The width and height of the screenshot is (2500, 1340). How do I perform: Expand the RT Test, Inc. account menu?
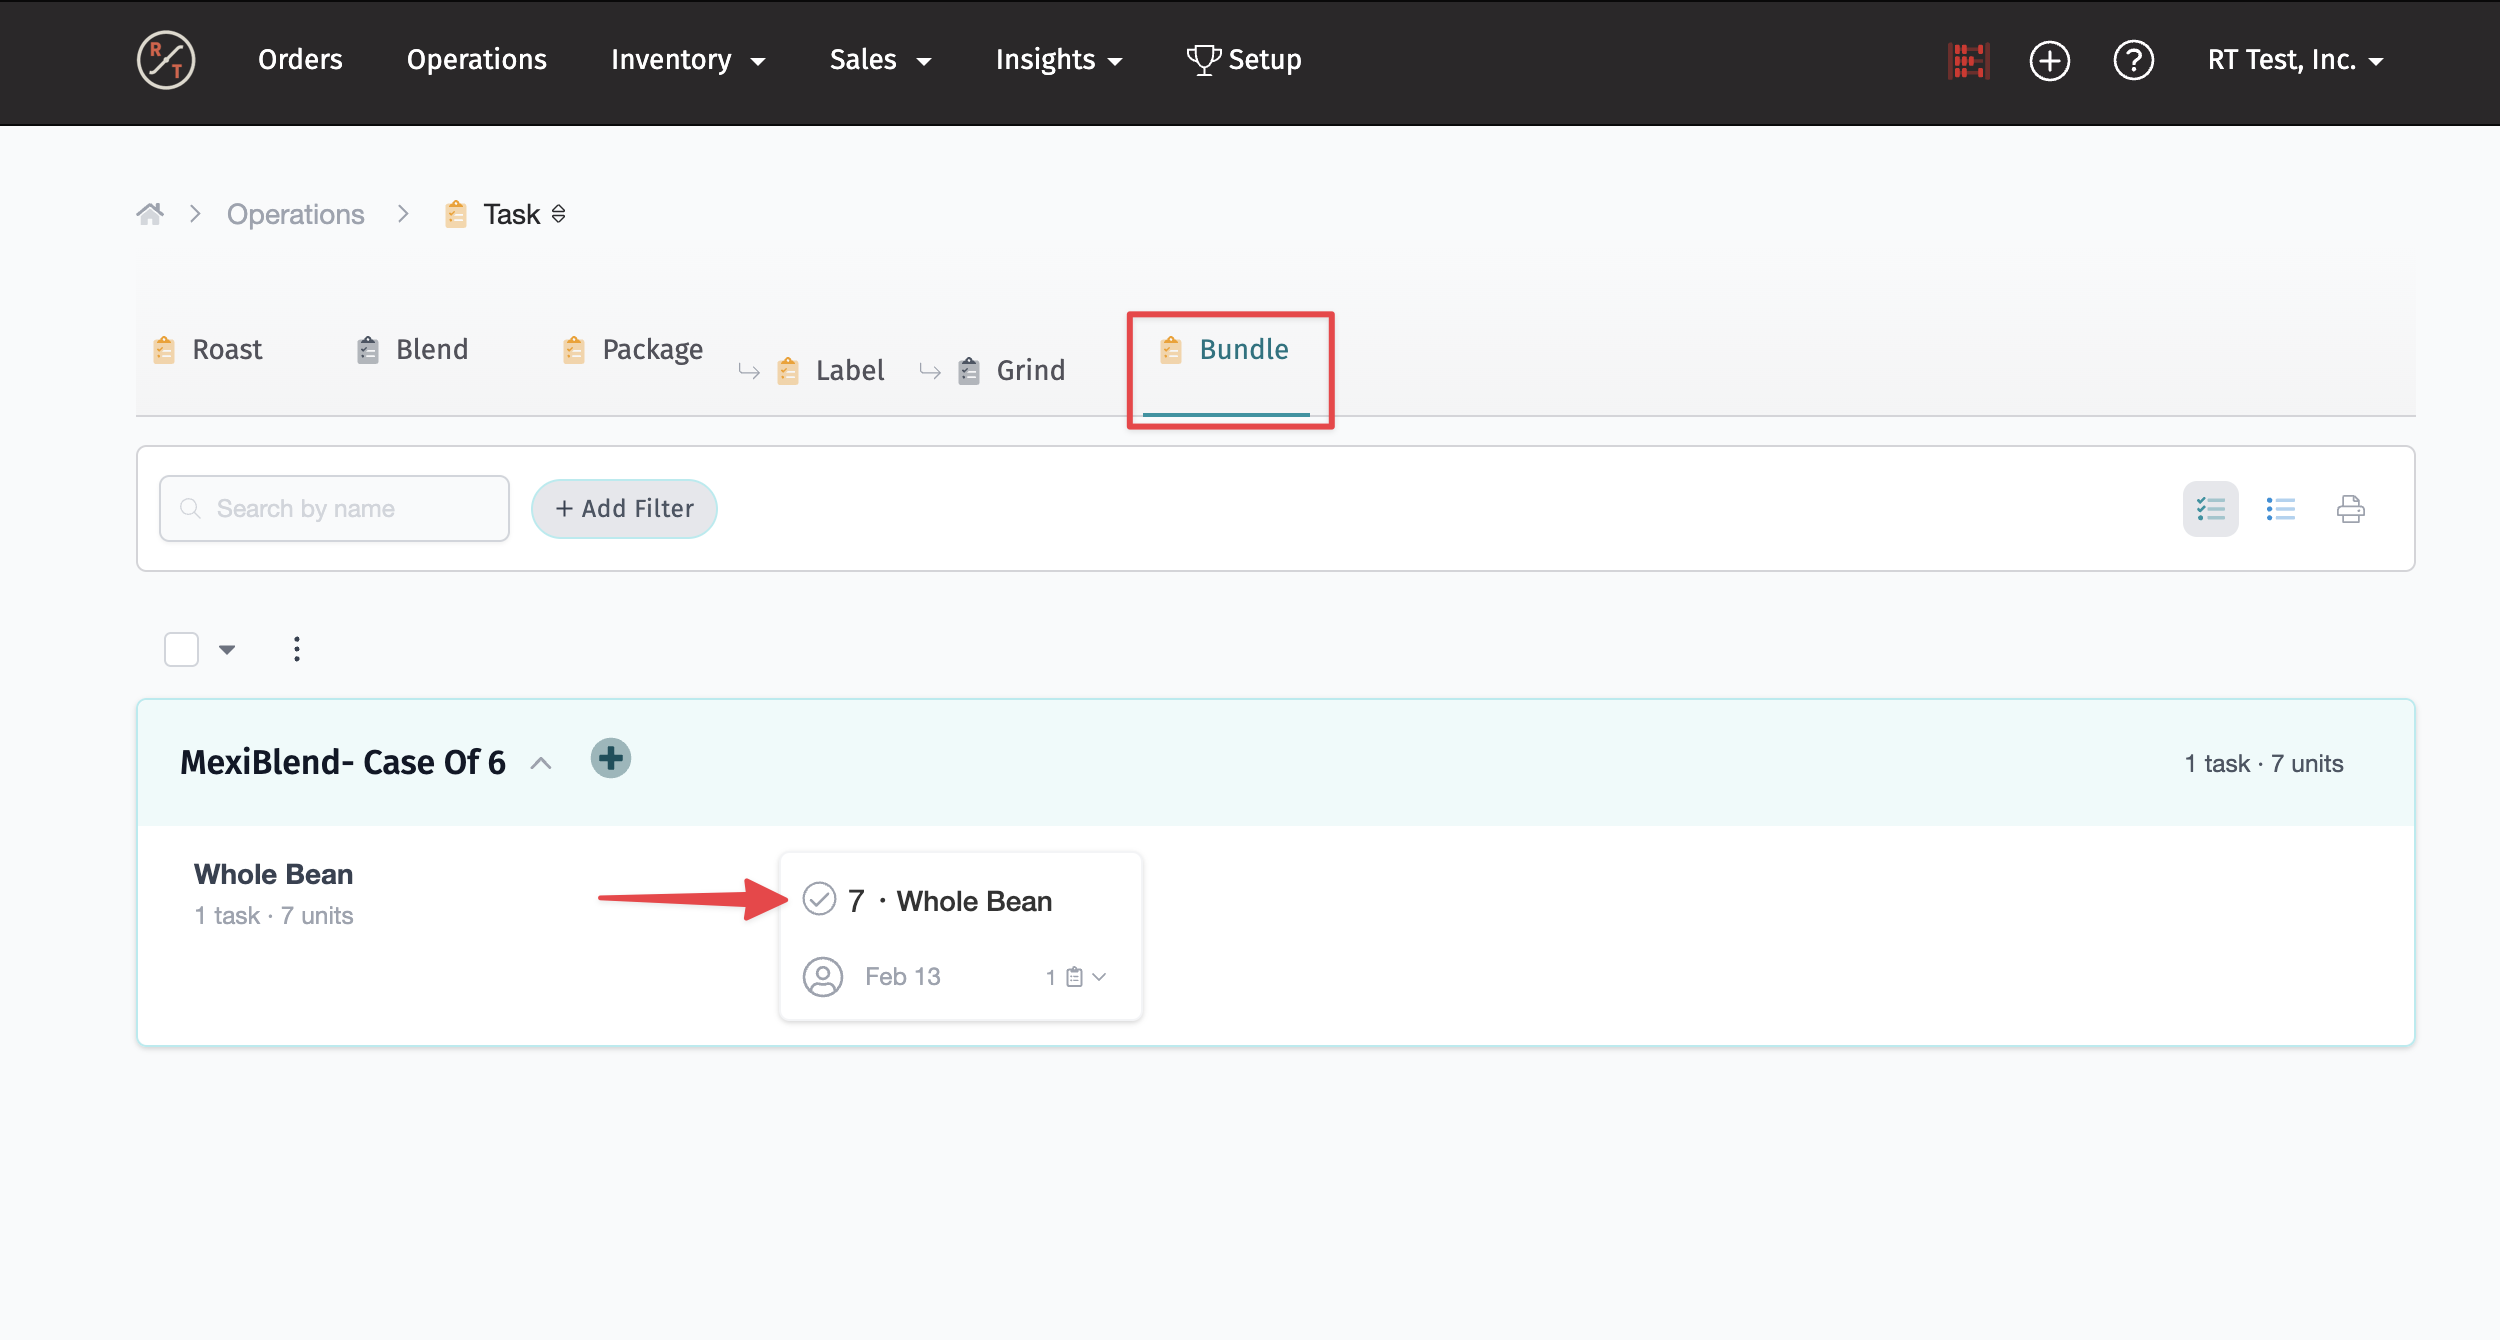click(x=2295, y=60)
